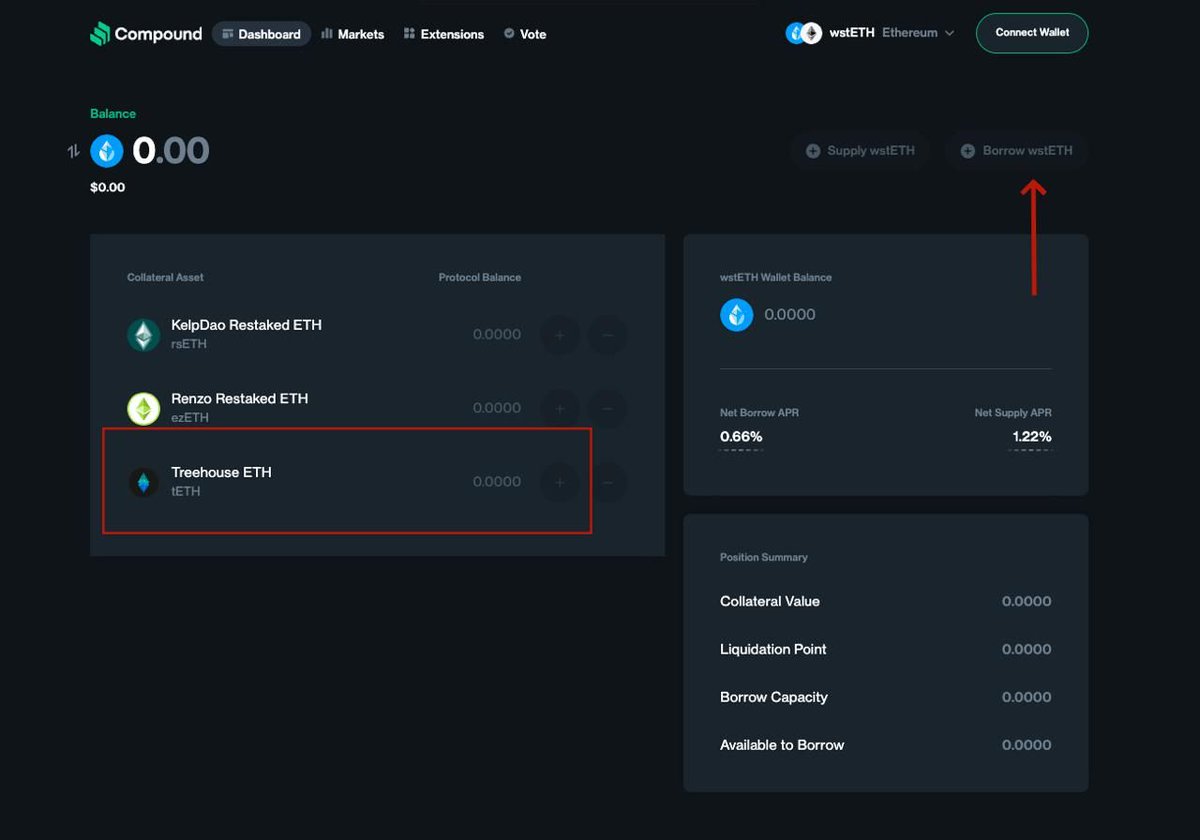
Task: Click the swap arrows icon beside balance
Action: point(73,151)
